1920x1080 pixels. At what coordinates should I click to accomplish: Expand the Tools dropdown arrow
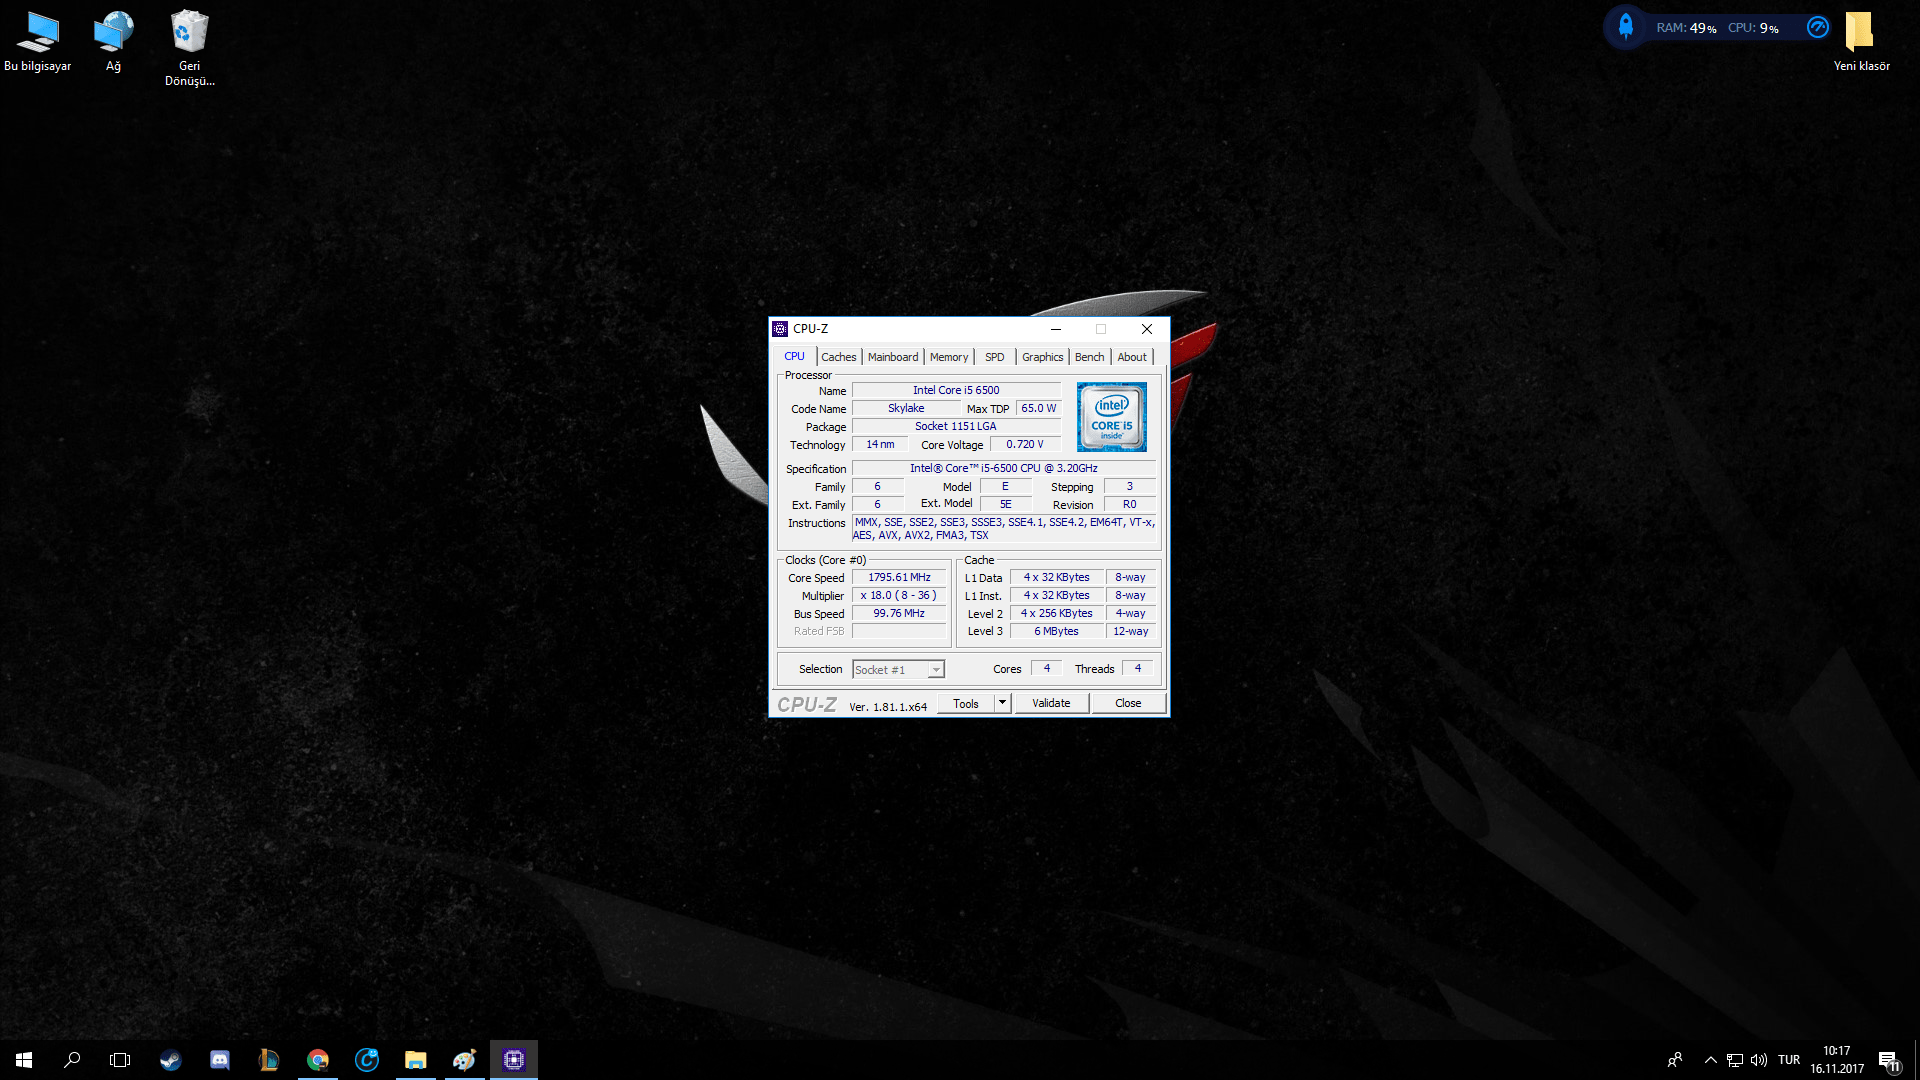[x=1002, y=703]
